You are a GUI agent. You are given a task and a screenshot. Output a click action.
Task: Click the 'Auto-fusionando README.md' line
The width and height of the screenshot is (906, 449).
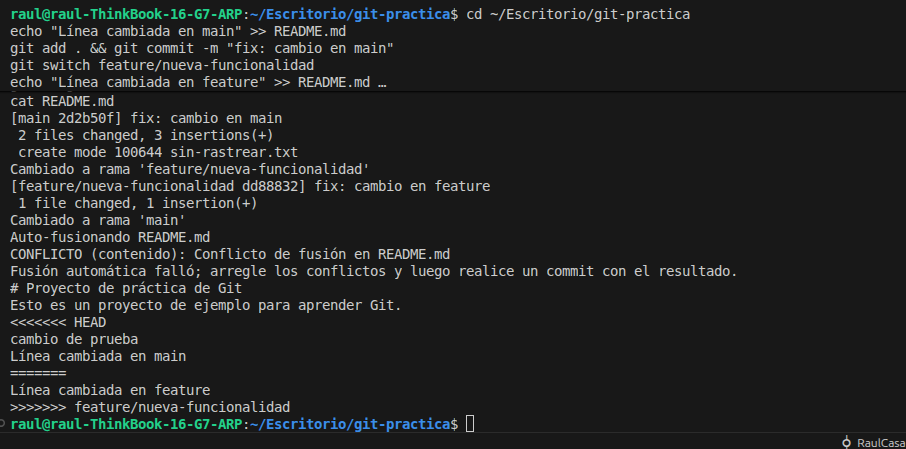click(110, 237)
